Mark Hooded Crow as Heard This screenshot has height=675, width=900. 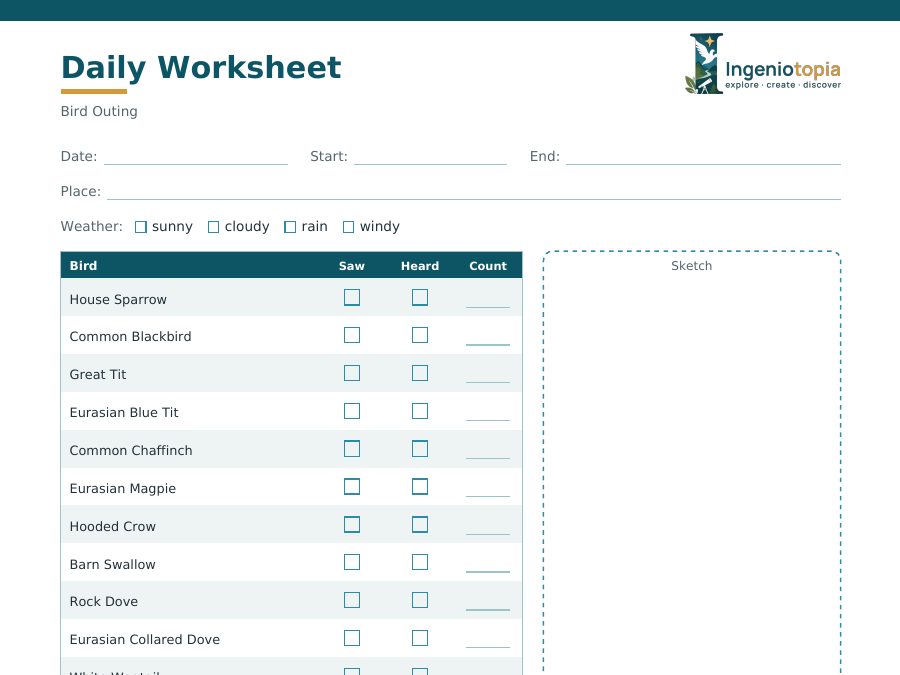coord(420,525)
